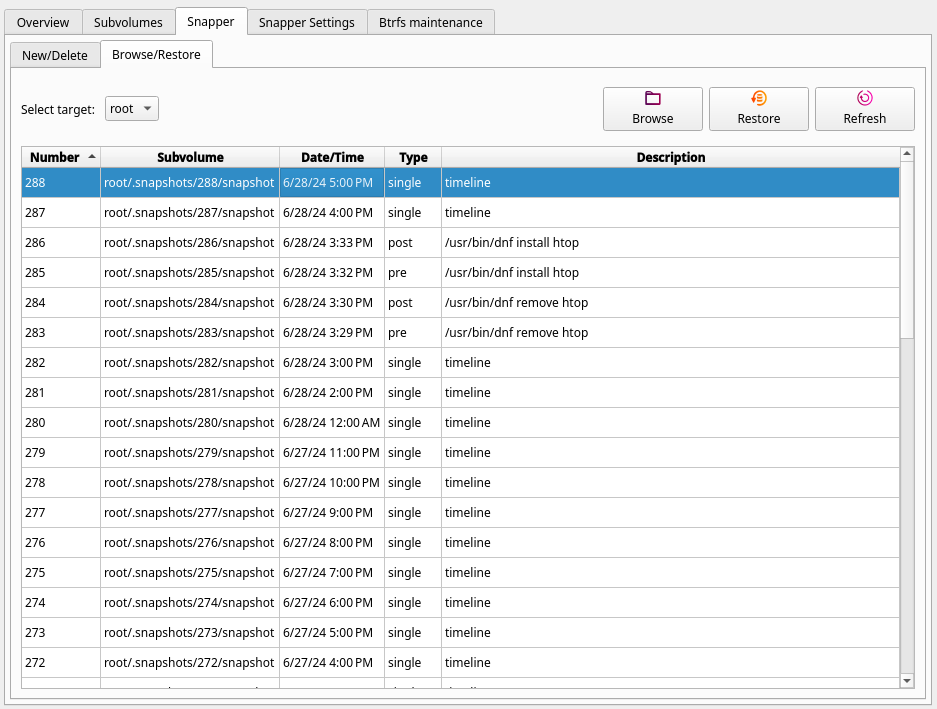Click root/.snapshots/281/snapshot subvolume cell

coord(189,393)
